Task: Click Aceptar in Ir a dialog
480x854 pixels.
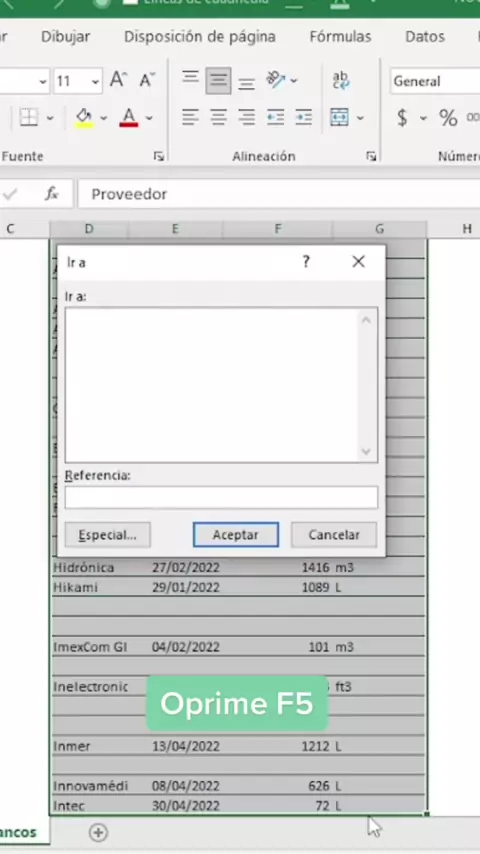Action: pos(235,535)
